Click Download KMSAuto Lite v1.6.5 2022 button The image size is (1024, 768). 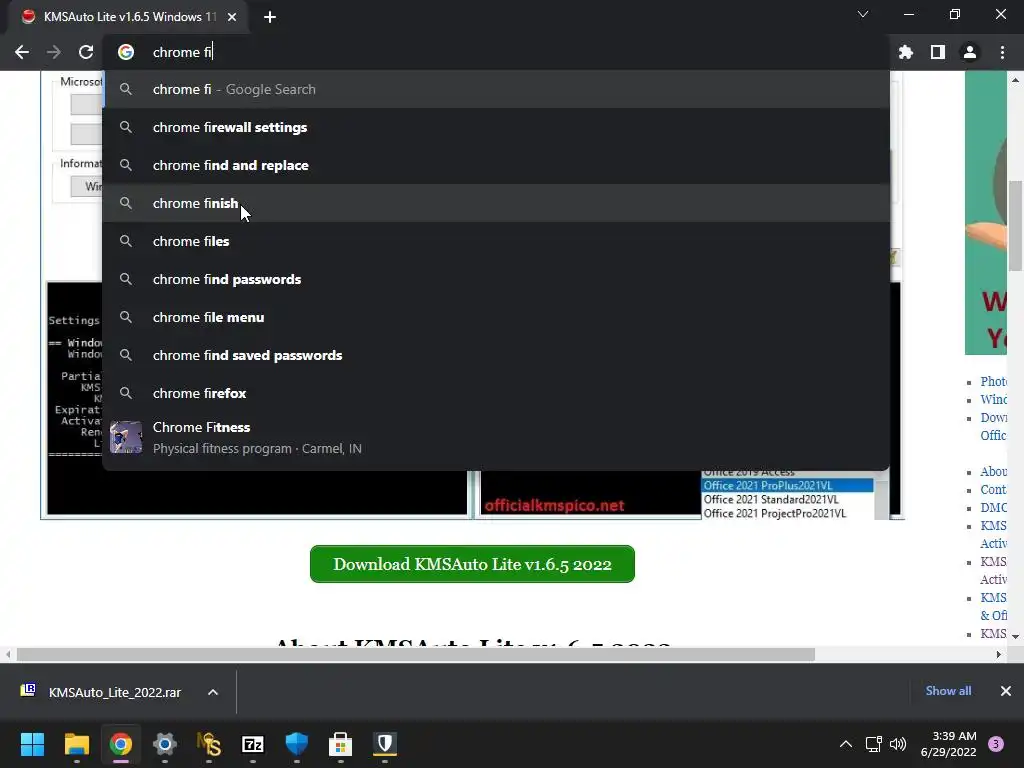click(x=472, y=564)
